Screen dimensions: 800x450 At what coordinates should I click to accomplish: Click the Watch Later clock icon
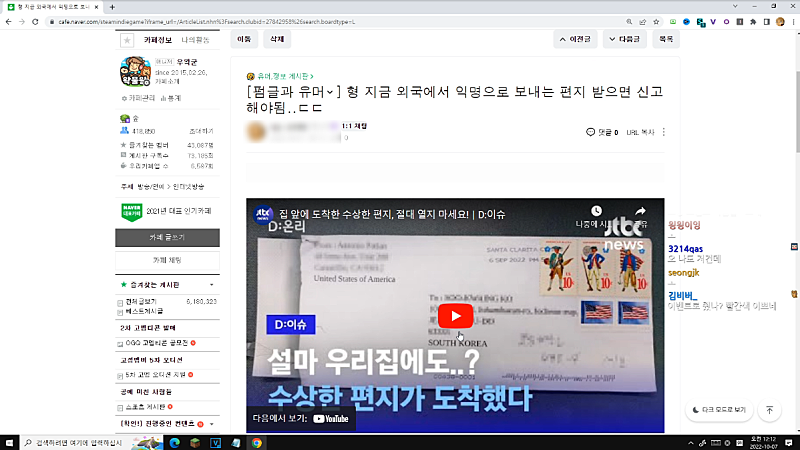point(597,212)
